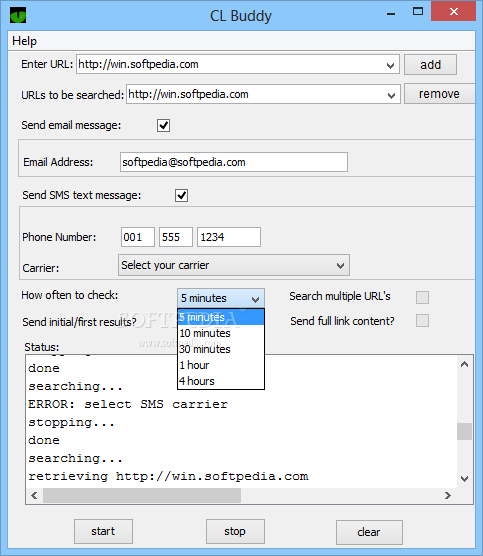Click the add button
Viewport: 483px width, 556px height.
pos(430,65)
